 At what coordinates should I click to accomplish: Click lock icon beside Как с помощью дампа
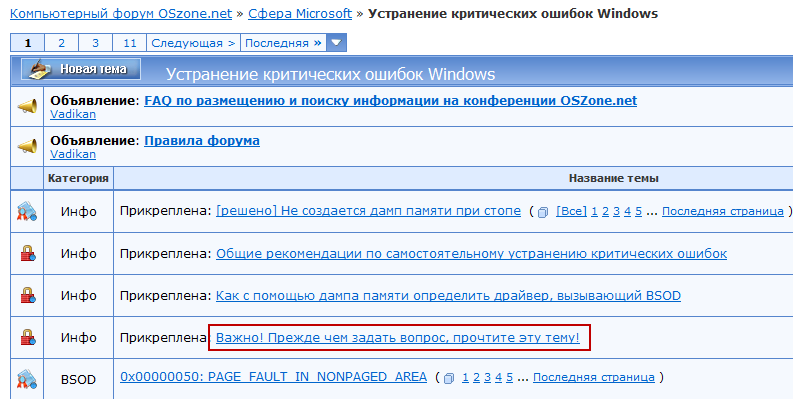[27, 295]
